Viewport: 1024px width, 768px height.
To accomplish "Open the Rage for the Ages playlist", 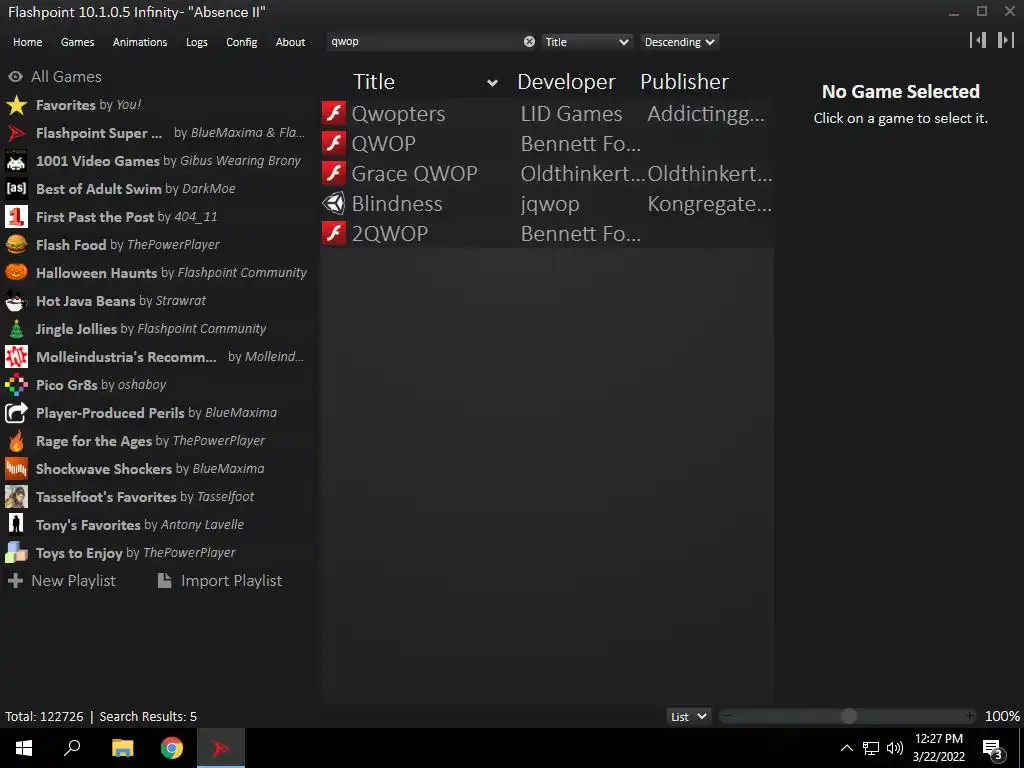I will (x=155, y=441).
